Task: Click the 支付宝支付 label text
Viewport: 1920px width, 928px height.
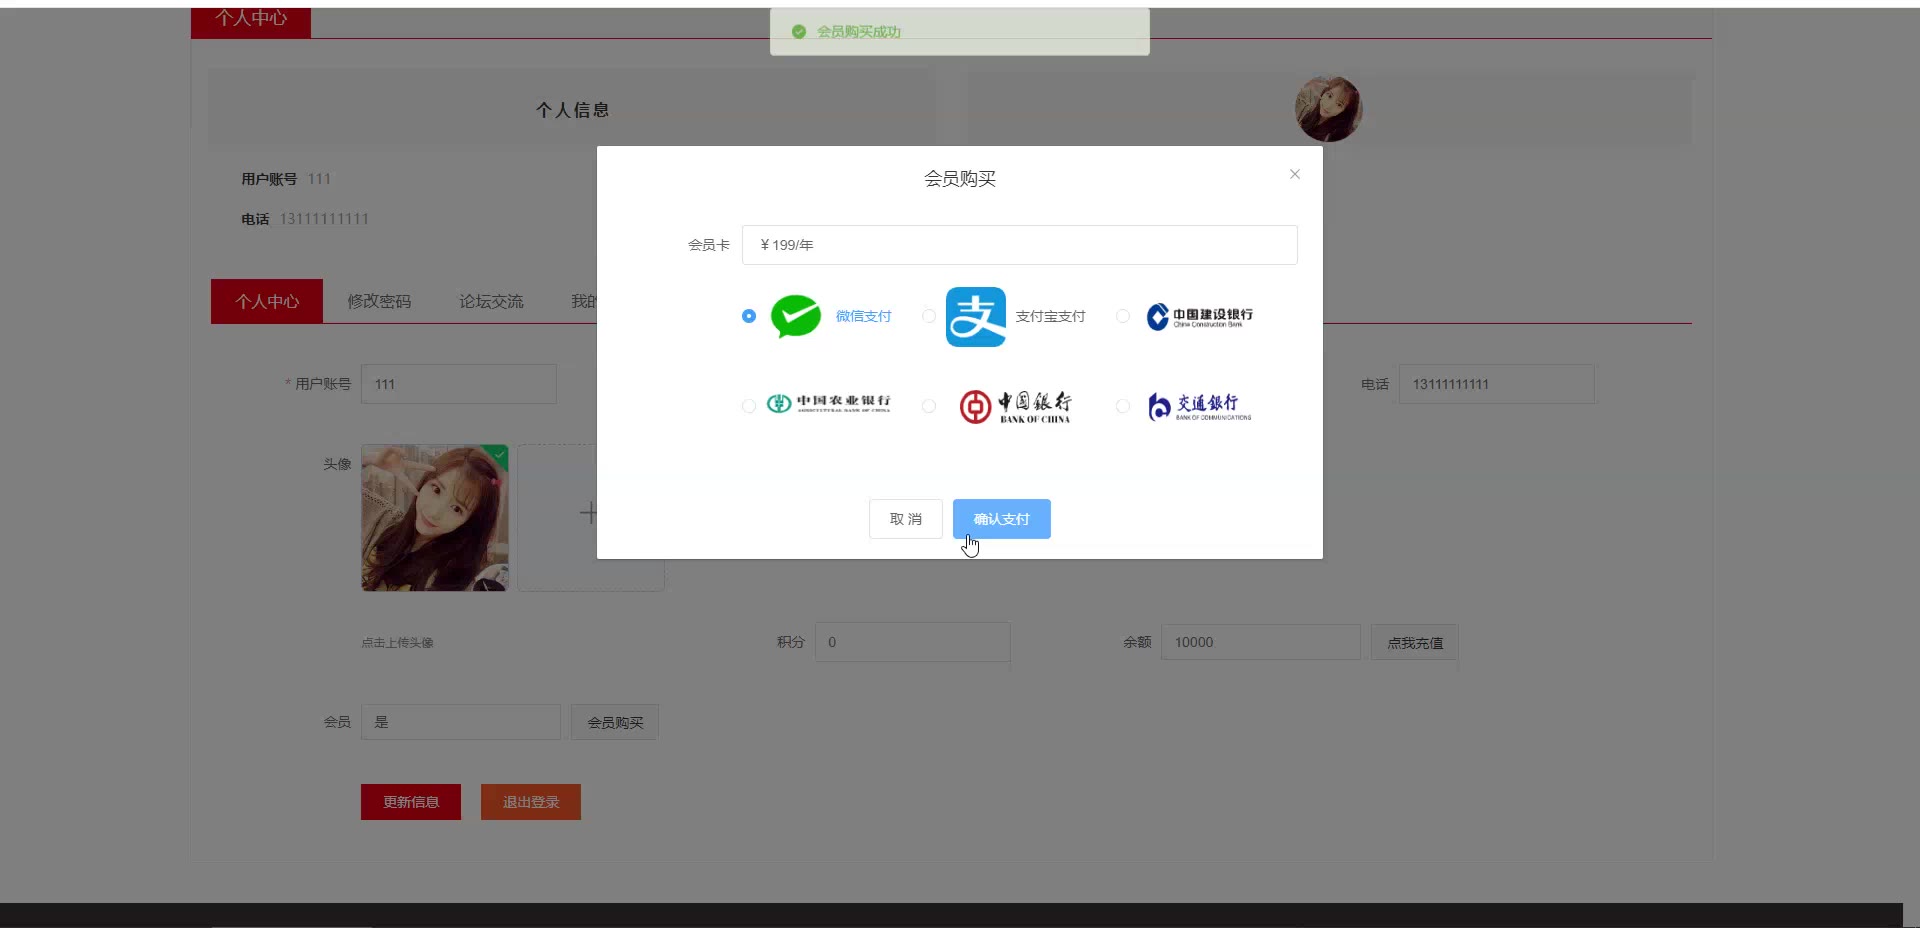Action: 1051,316
